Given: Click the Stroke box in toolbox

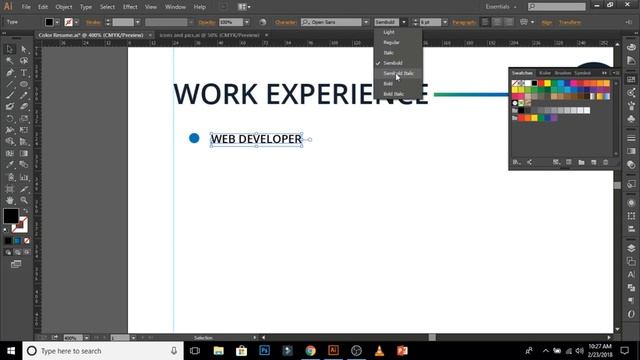Looking at the screenshot, I should (20, 224).
